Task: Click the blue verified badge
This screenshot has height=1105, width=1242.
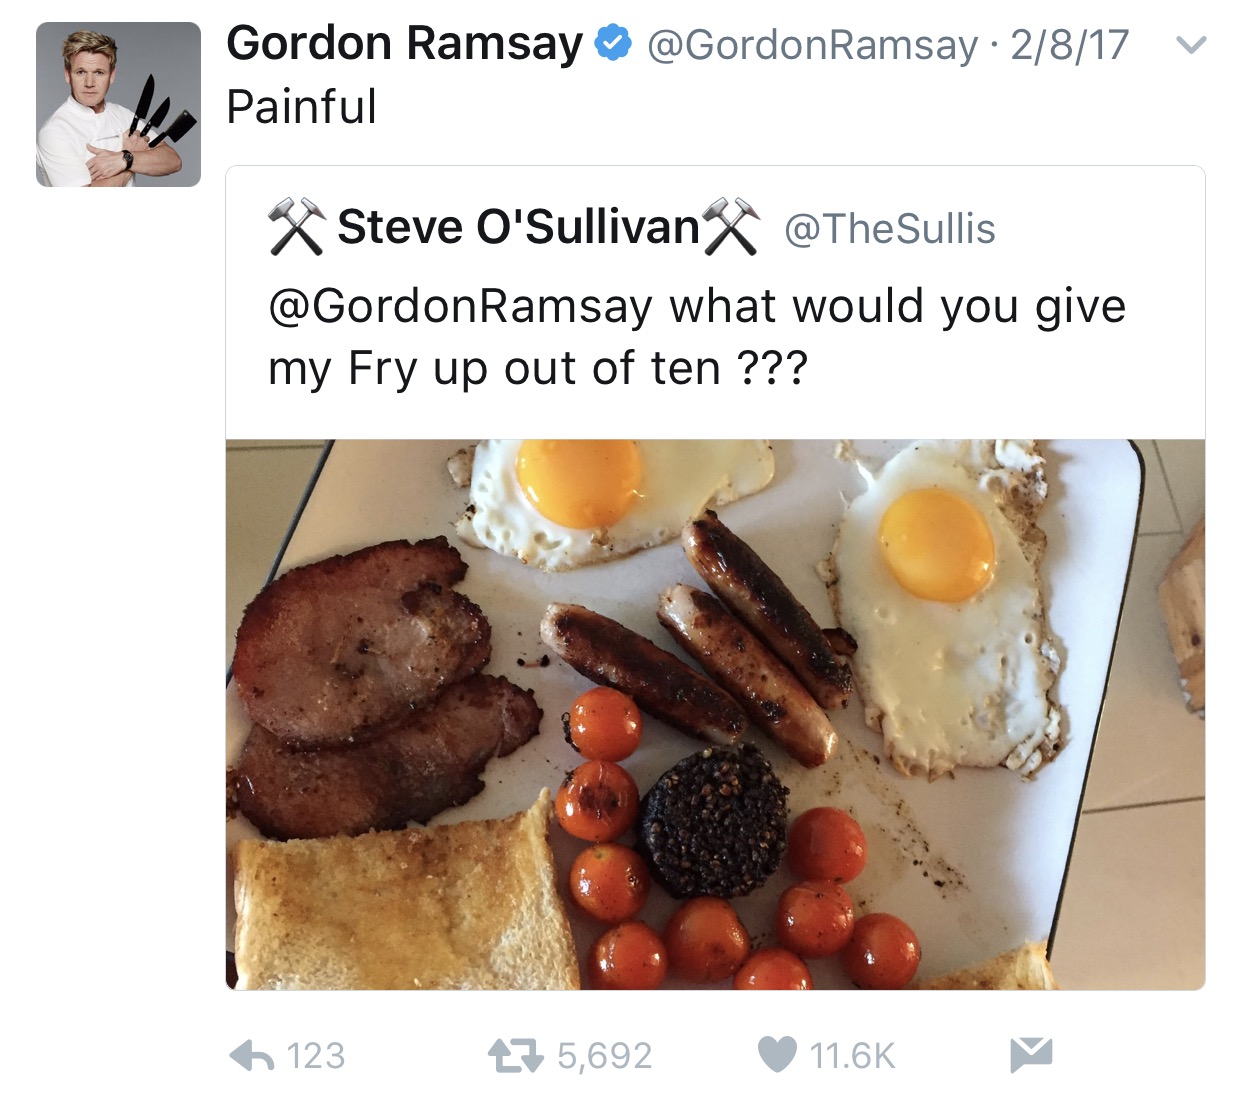Action: 613,43
